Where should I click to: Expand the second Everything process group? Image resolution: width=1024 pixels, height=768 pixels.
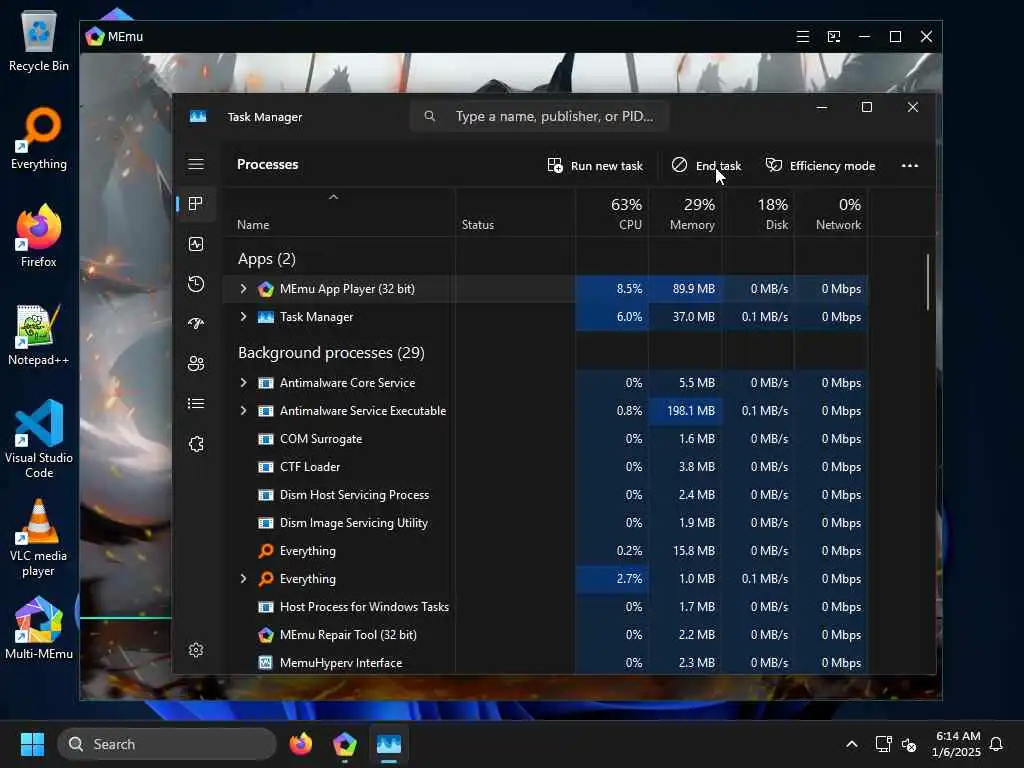(x=243, y=579)
